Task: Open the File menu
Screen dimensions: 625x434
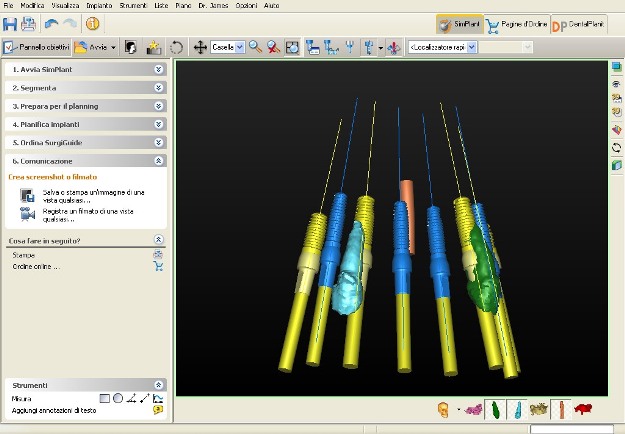Action: coord(8,6)
